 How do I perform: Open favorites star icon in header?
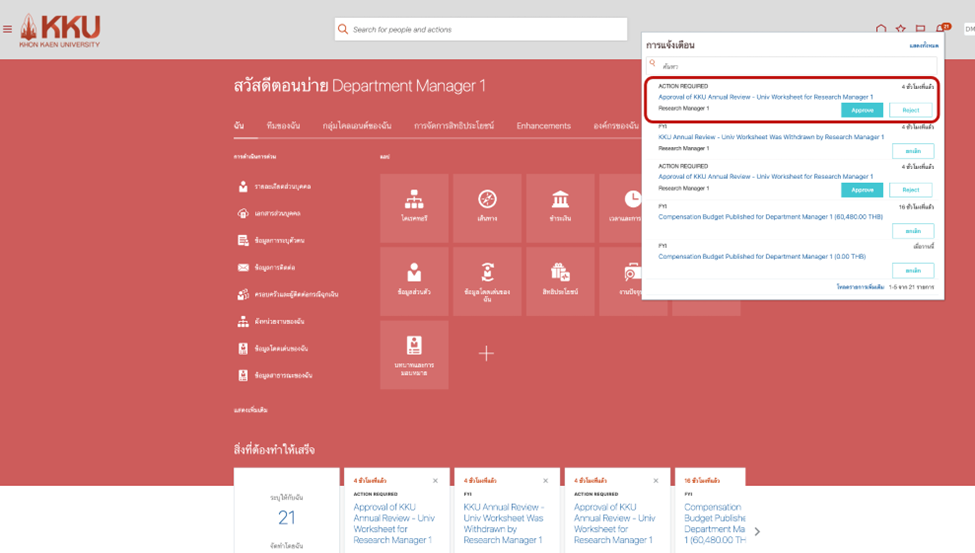pos(900,30)
